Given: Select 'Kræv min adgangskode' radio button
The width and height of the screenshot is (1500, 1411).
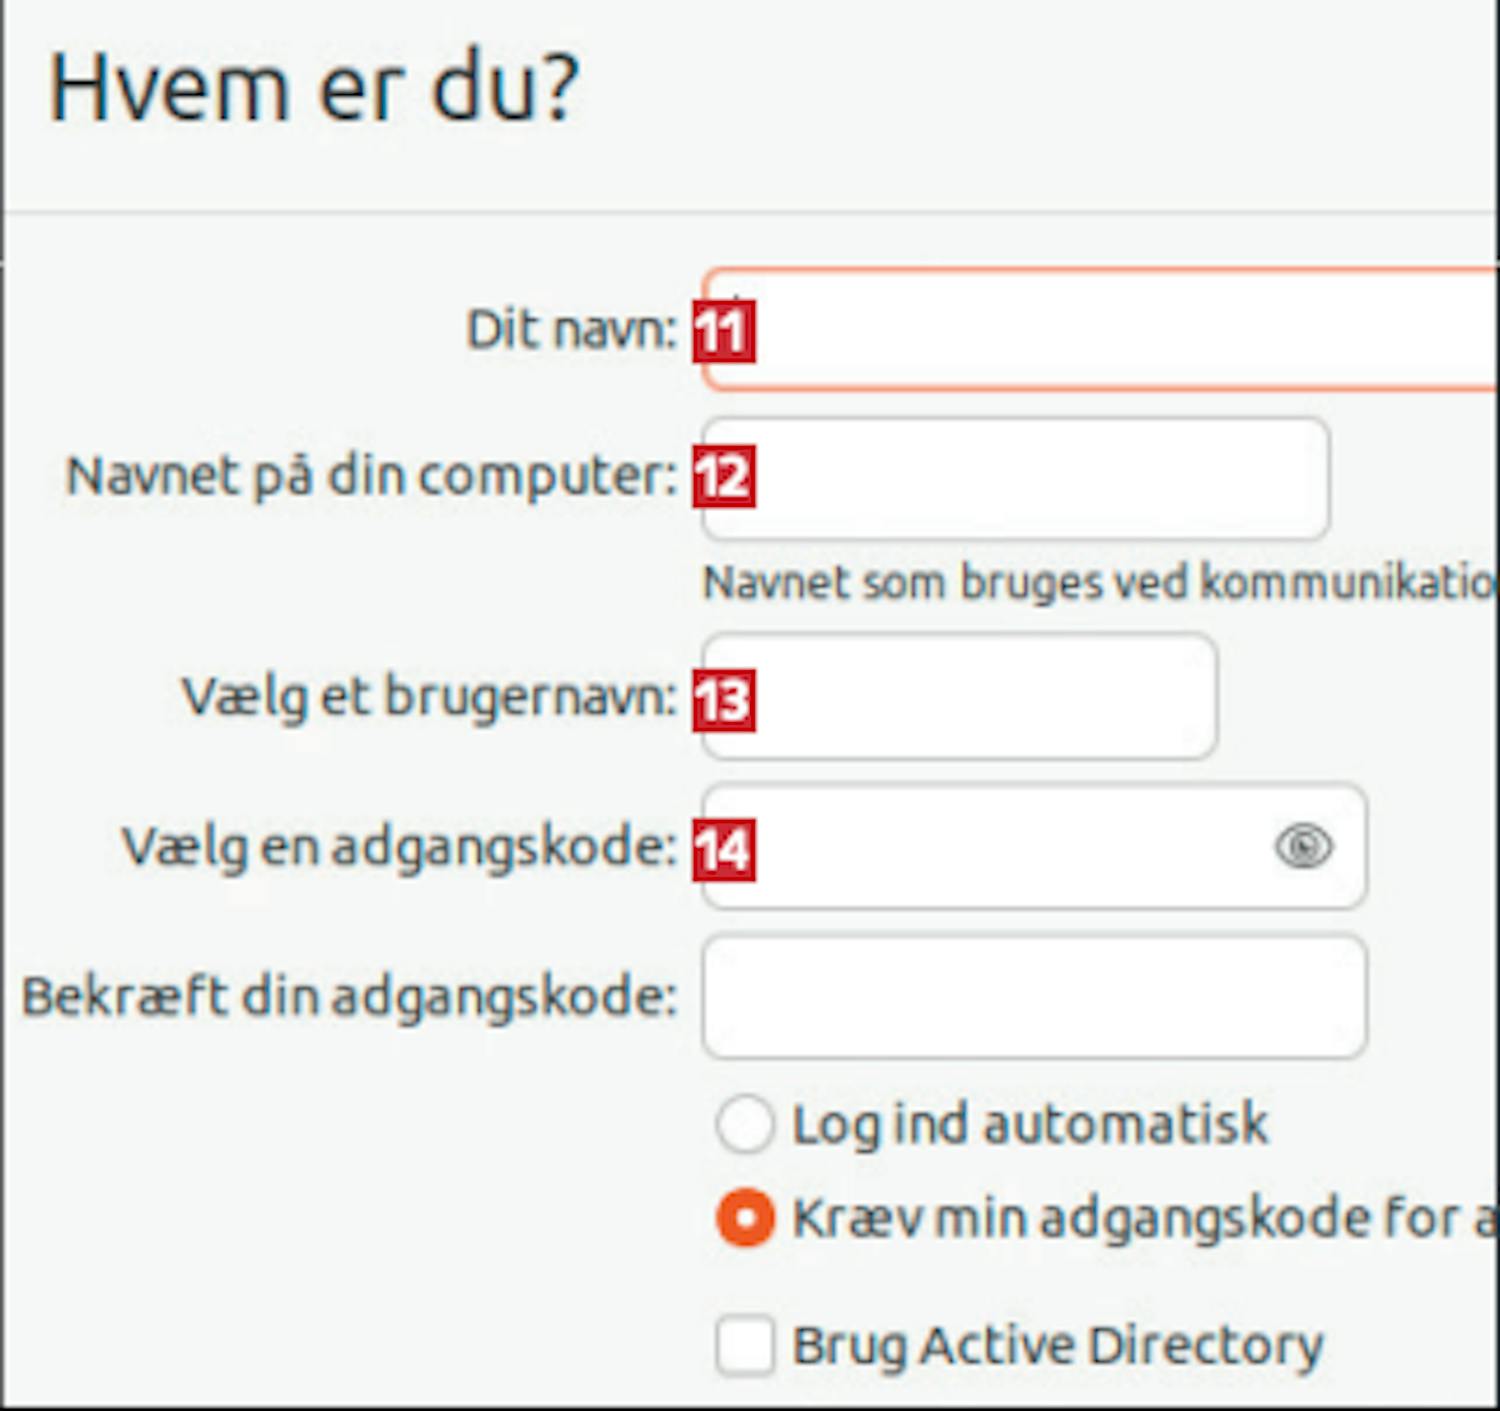Looking at the screenshot, I should click(745, 1218).
